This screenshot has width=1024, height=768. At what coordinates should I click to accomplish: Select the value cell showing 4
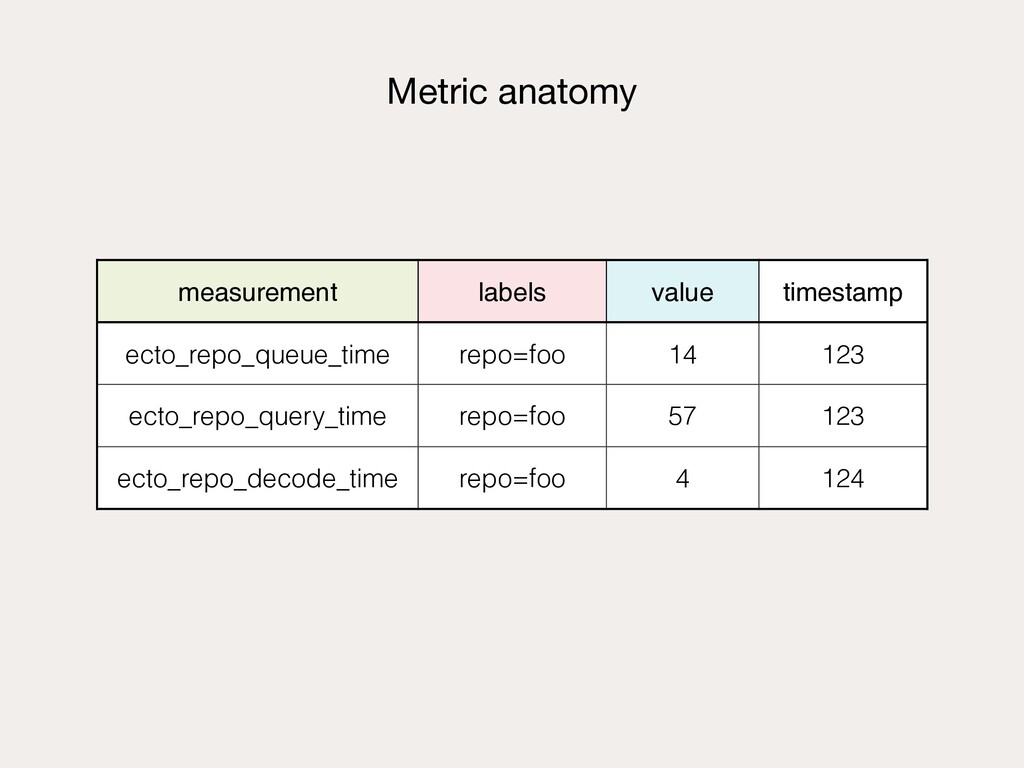tap(682, 478)
